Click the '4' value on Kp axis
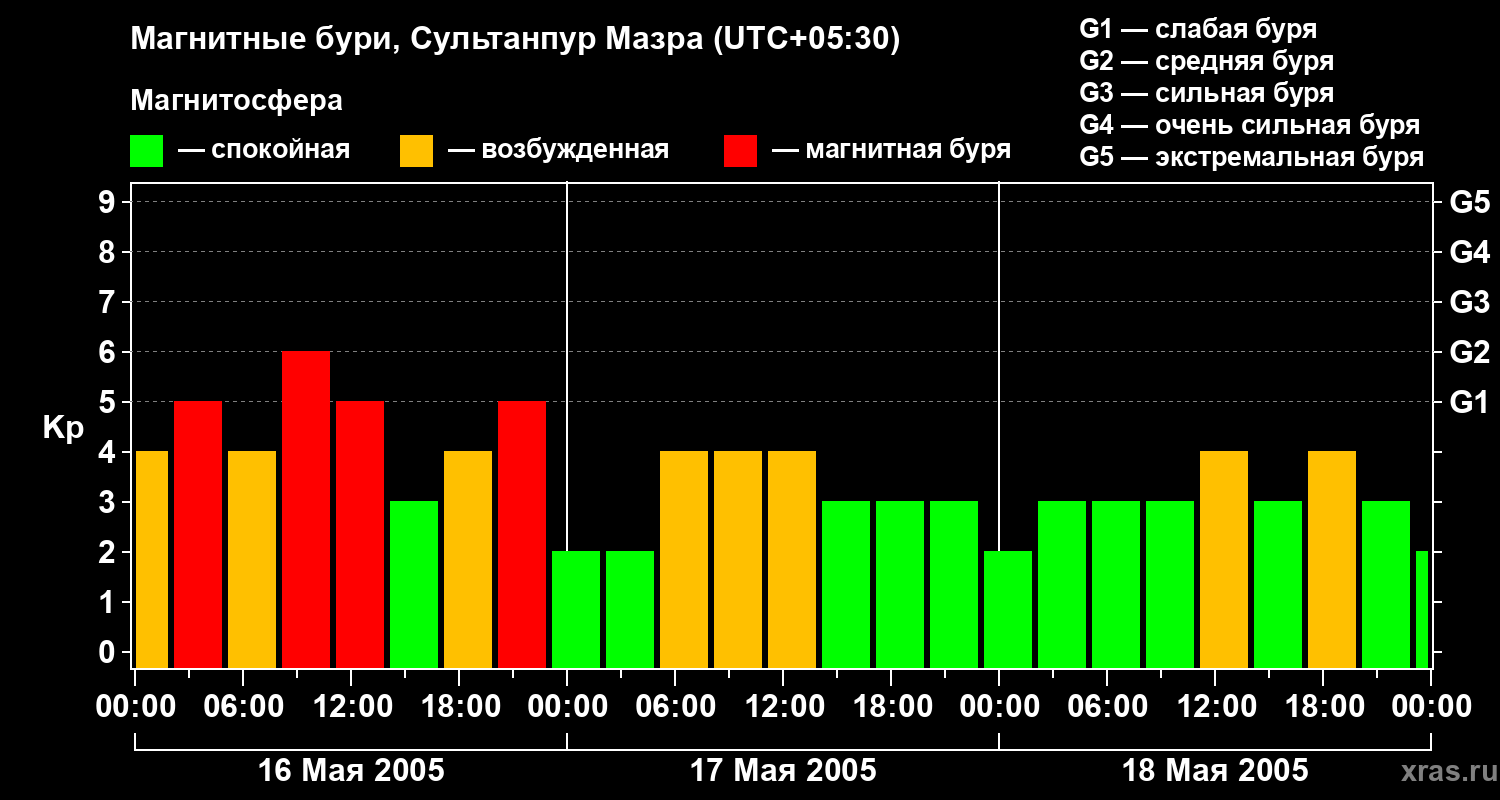 click(x=109, y=452)
